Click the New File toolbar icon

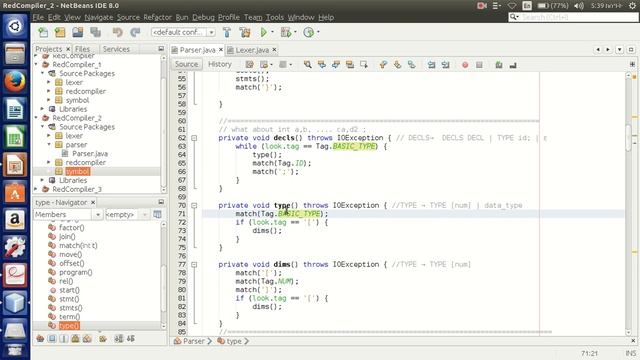[x=43, y=32]
